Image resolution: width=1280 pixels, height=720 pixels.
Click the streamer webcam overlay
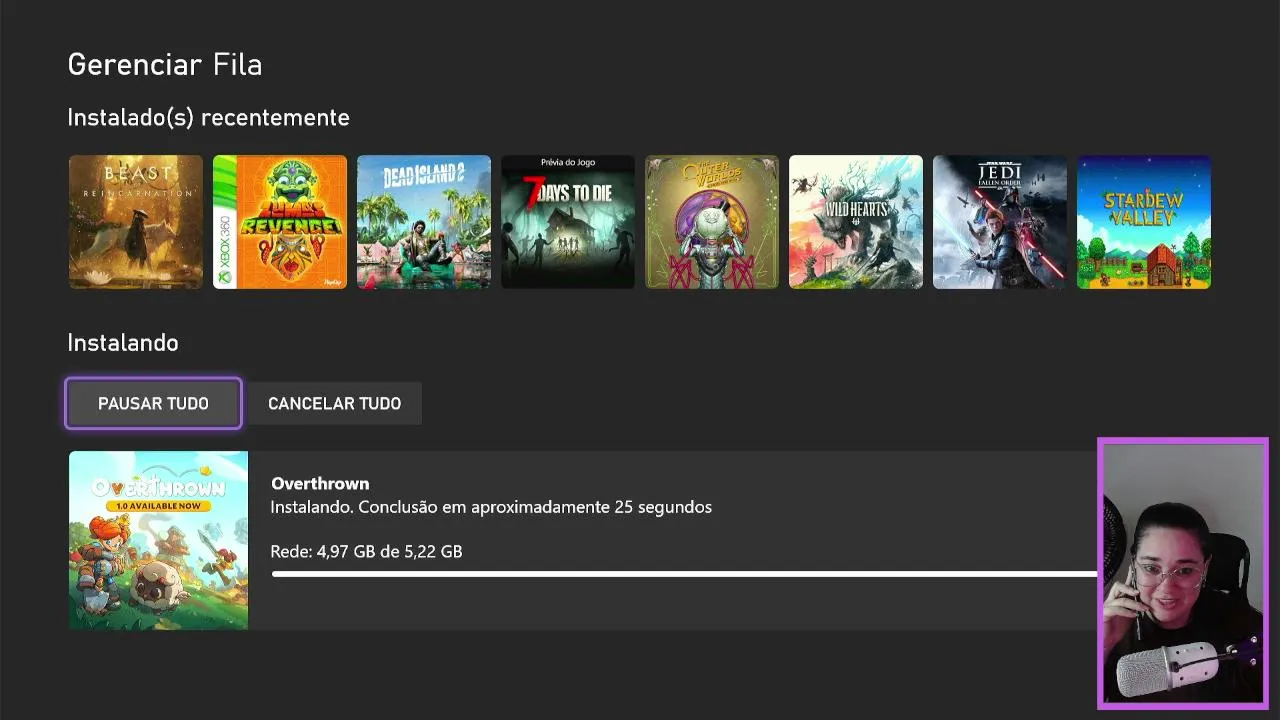[x=1183, y=573]
